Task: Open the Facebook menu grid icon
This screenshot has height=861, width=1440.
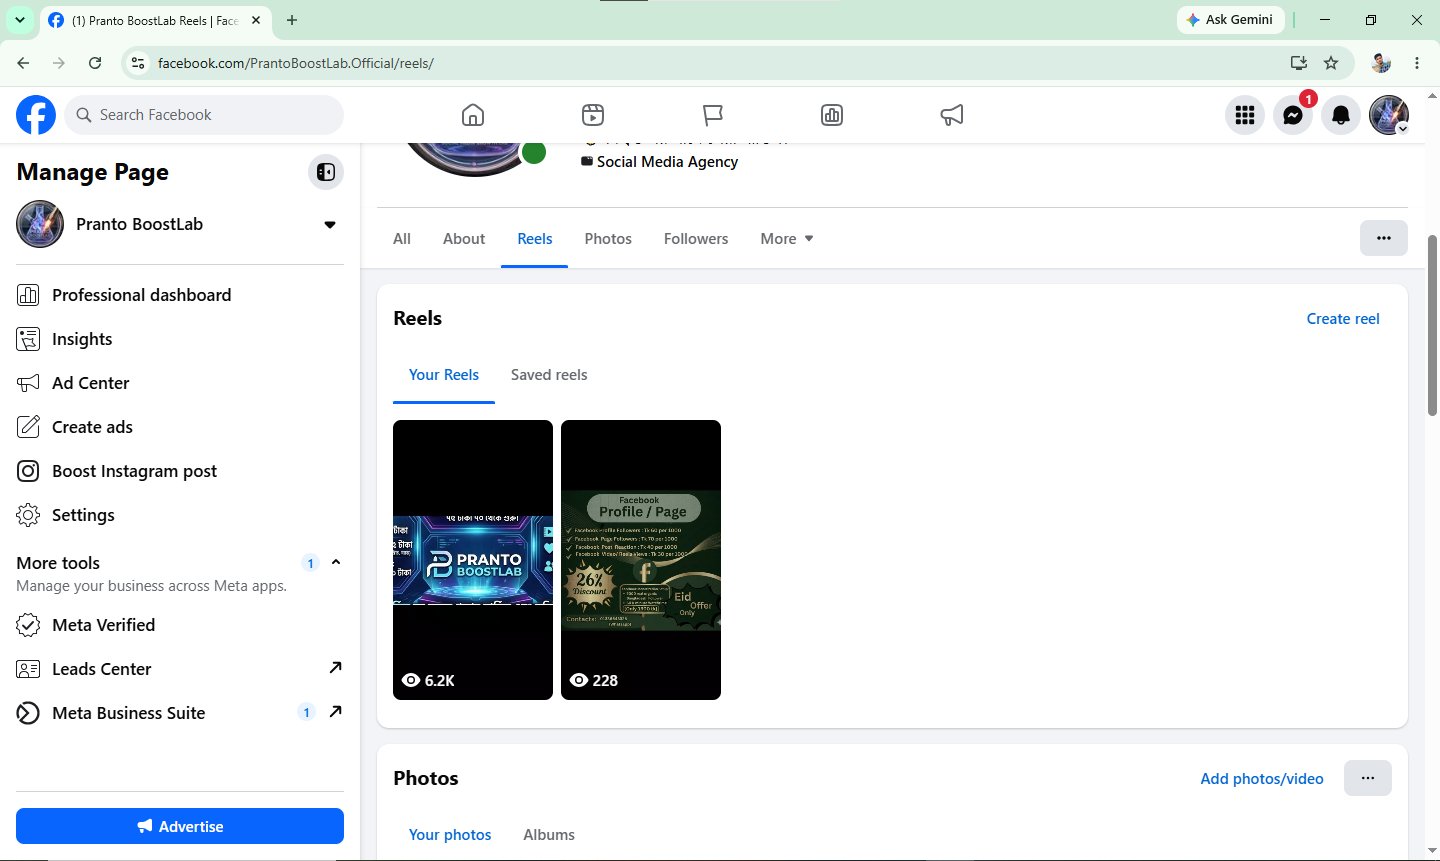Action: [1245, 115]
